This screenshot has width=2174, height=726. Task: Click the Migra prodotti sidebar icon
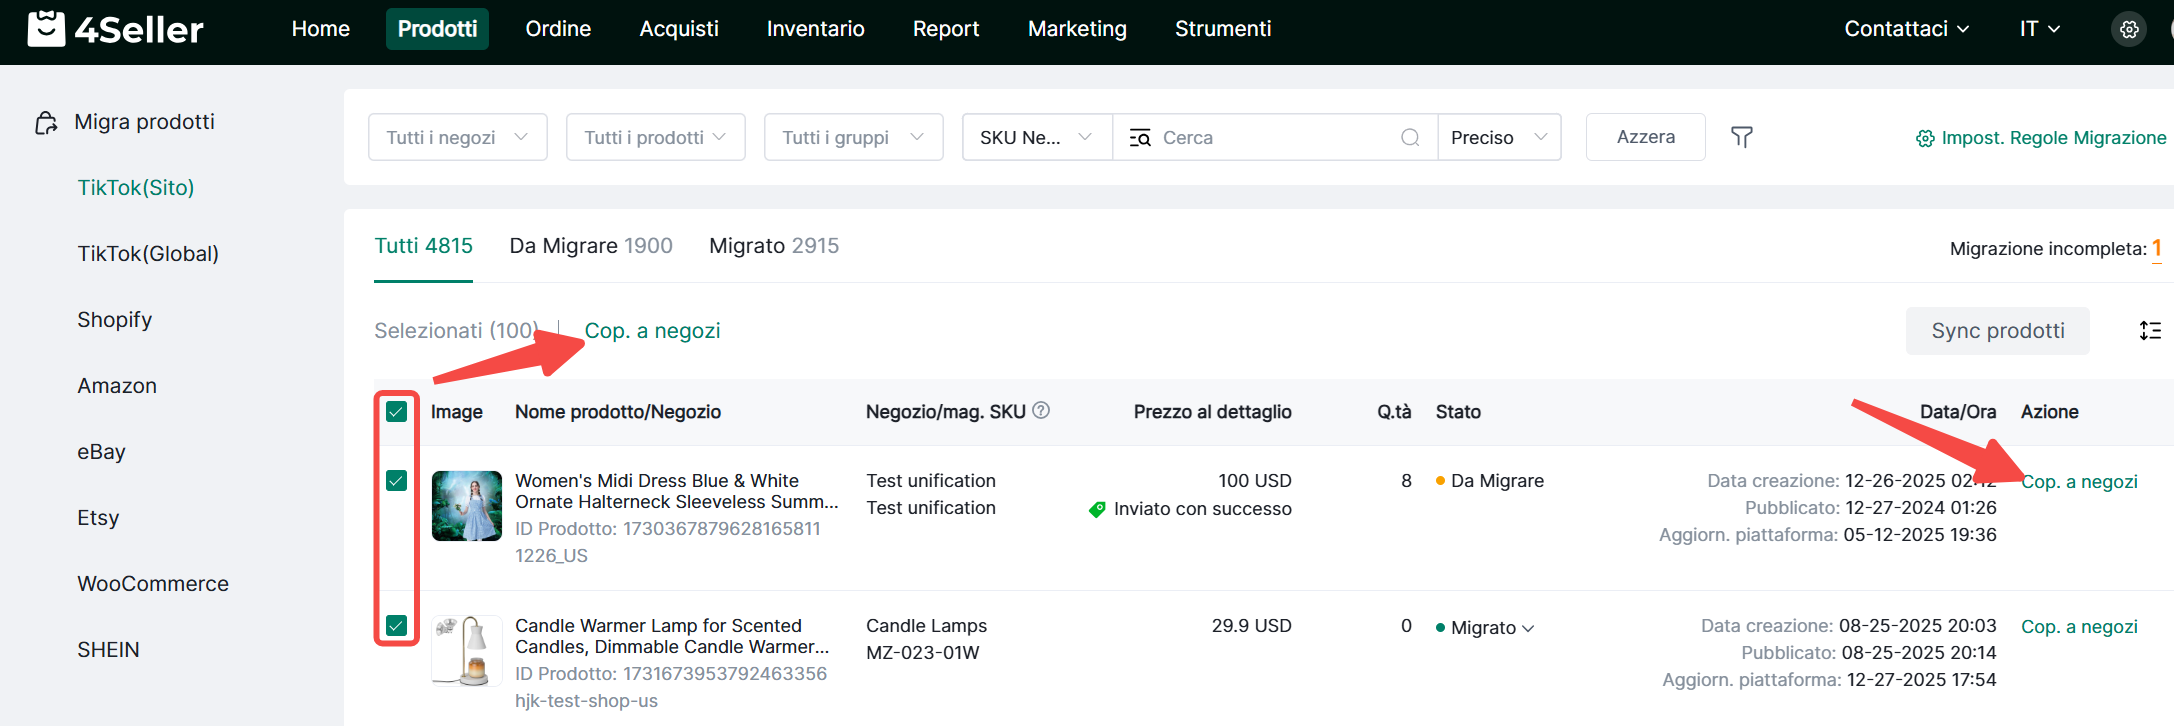46,123
